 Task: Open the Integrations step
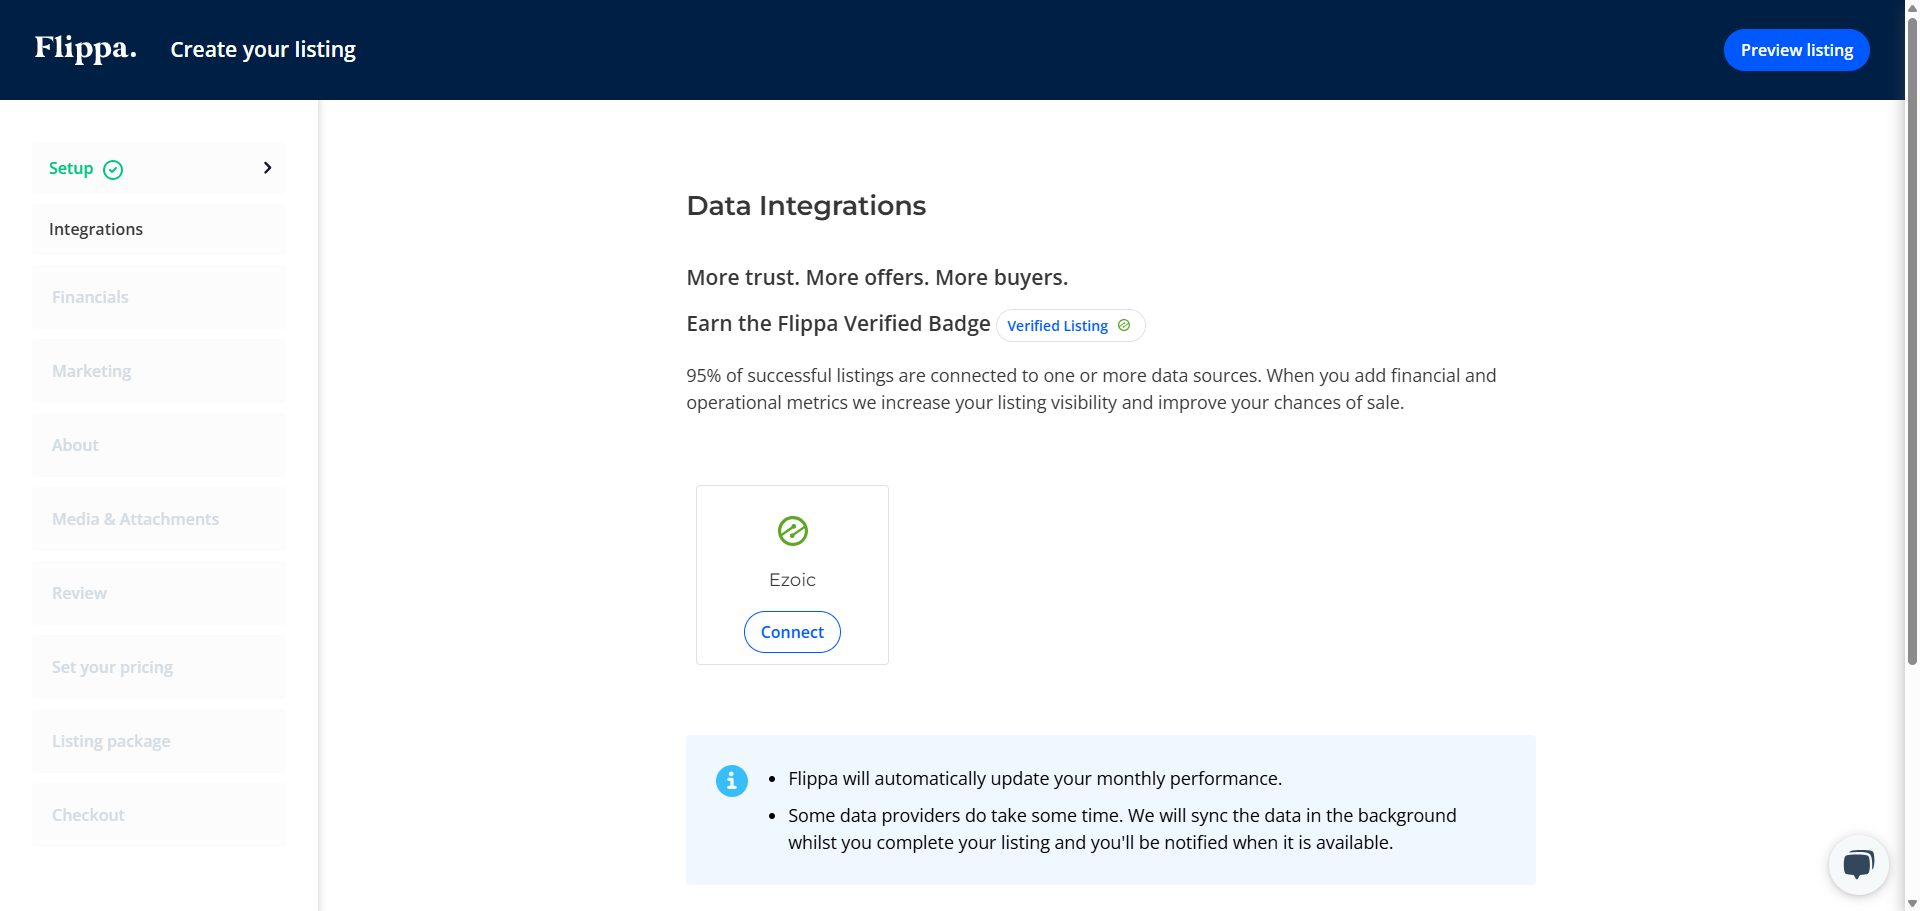96,229
